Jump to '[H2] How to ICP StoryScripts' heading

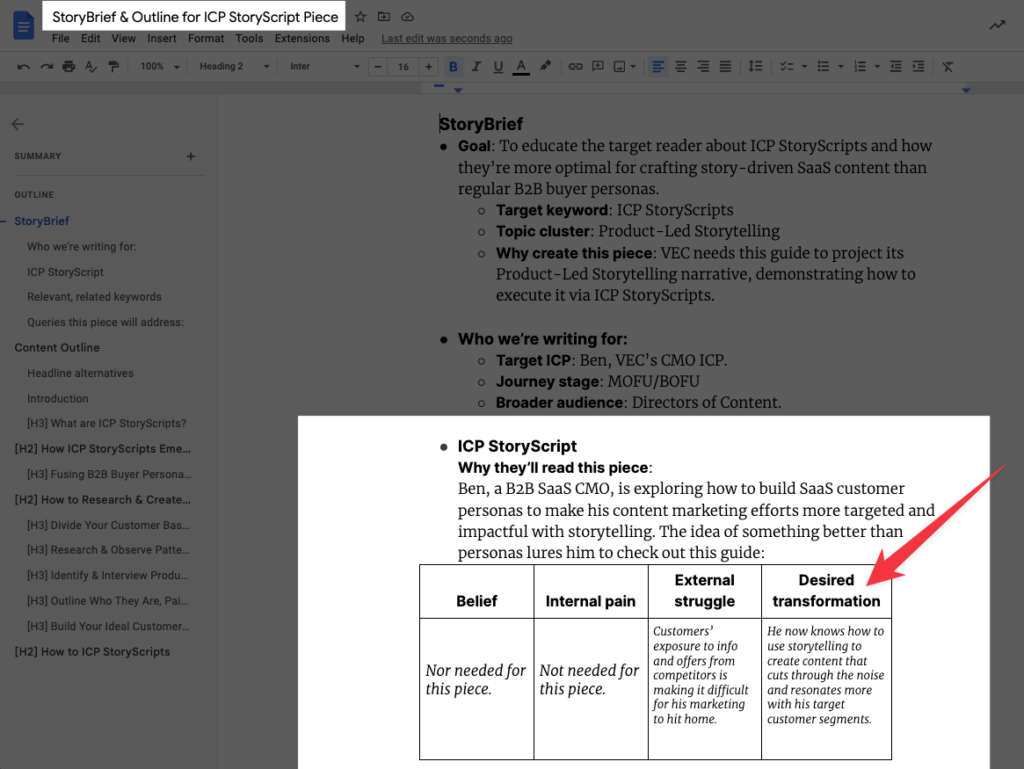point(92,651)
